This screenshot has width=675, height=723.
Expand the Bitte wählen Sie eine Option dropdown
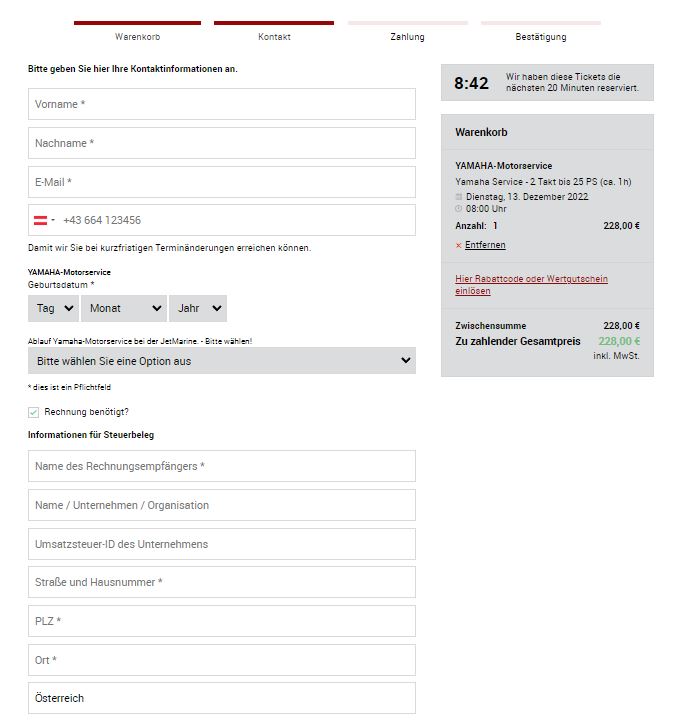point(222,361)
